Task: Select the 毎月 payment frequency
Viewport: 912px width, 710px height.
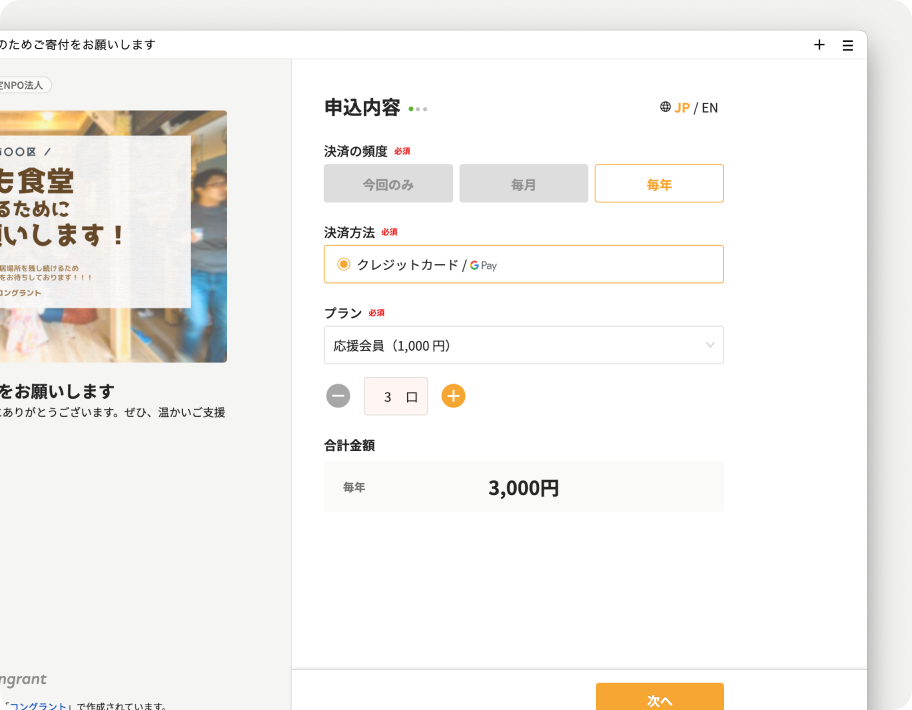Action: 523,184
